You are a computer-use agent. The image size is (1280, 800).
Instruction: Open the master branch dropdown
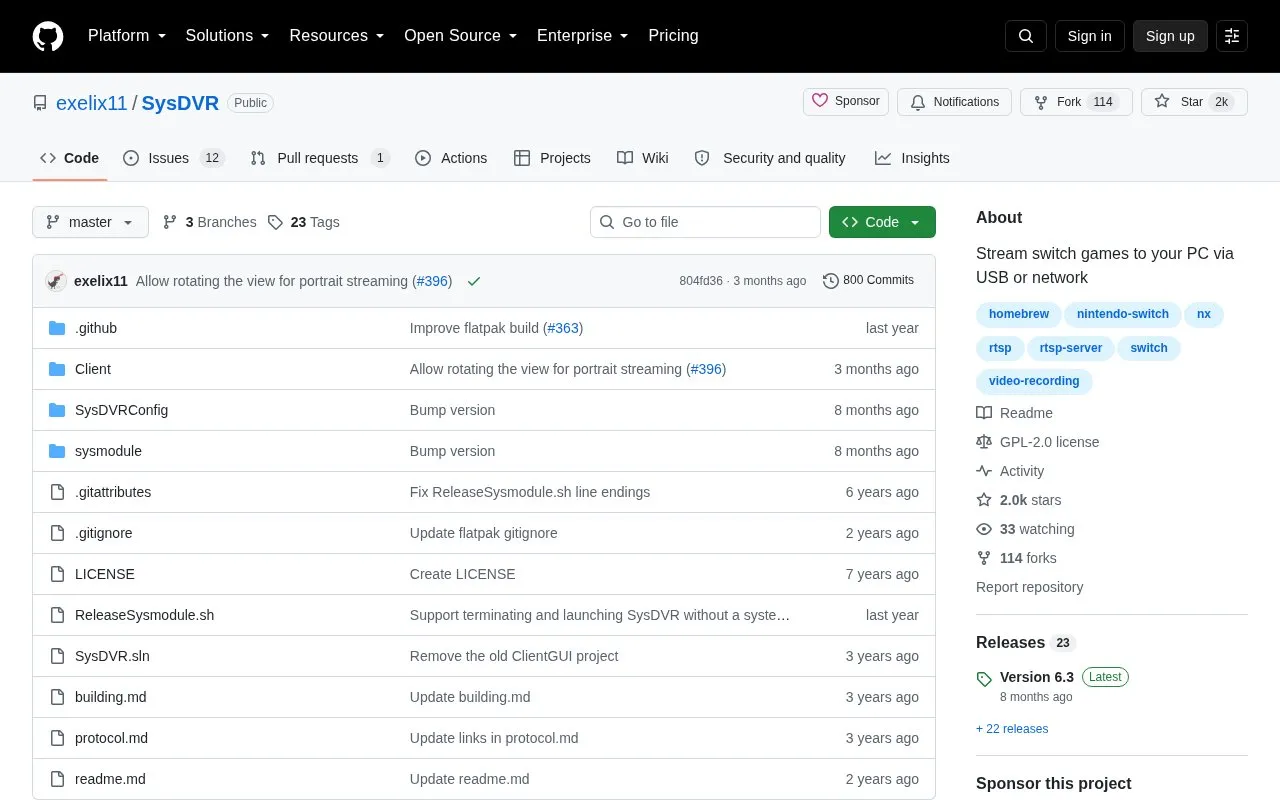pyautogui.click(x=90, y=222)
